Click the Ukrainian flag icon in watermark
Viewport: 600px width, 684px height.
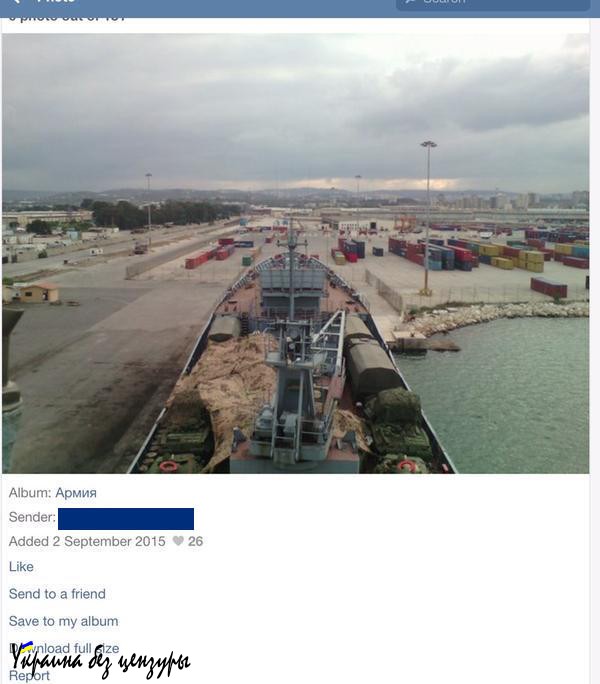(x=27, y=647)
